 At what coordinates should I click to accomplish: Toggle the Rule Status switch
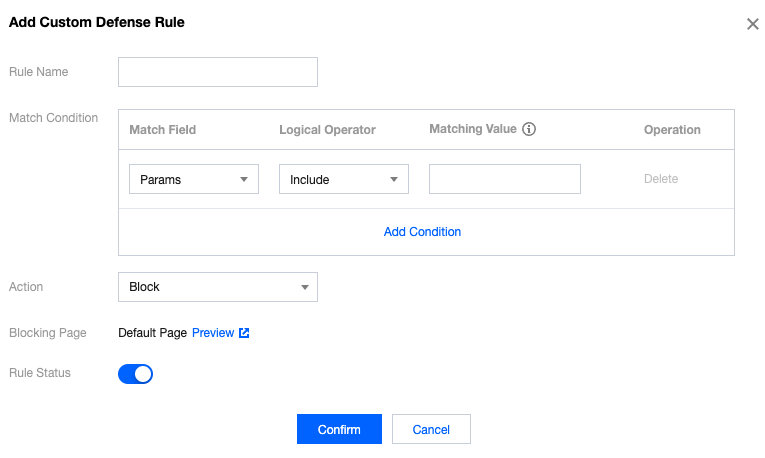[135, 374]
